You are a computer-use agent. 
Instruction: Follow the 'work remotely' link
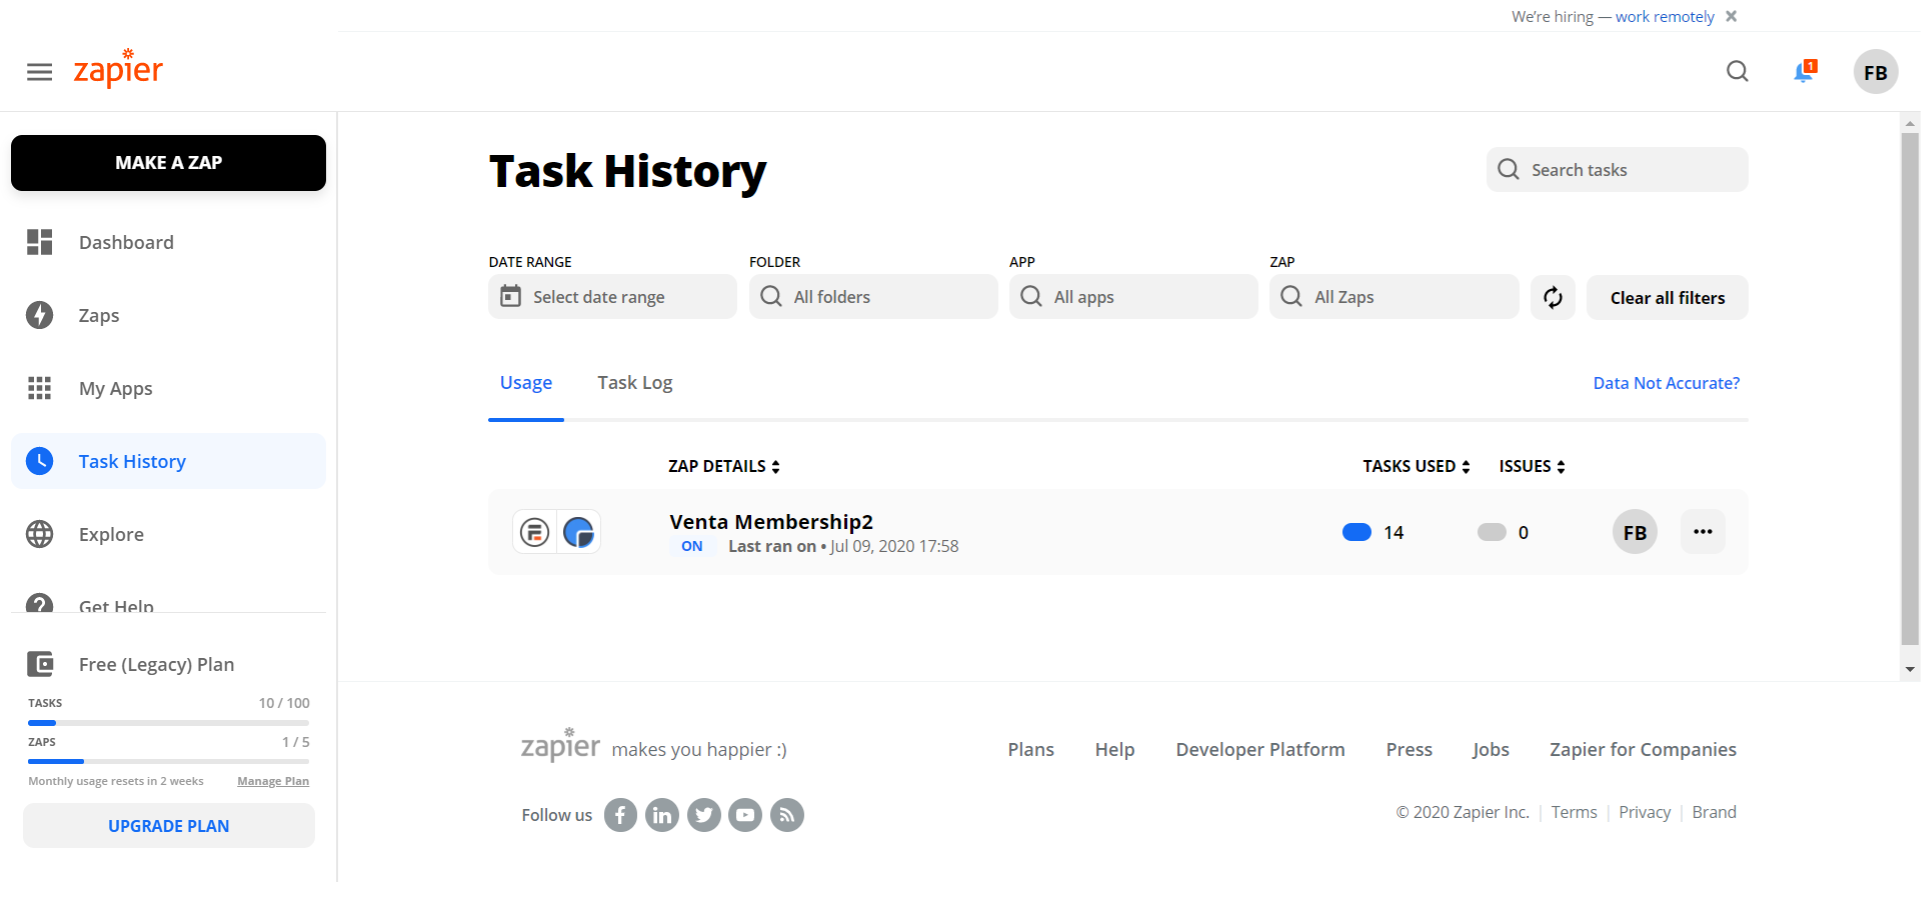[x=1664, y=16]
